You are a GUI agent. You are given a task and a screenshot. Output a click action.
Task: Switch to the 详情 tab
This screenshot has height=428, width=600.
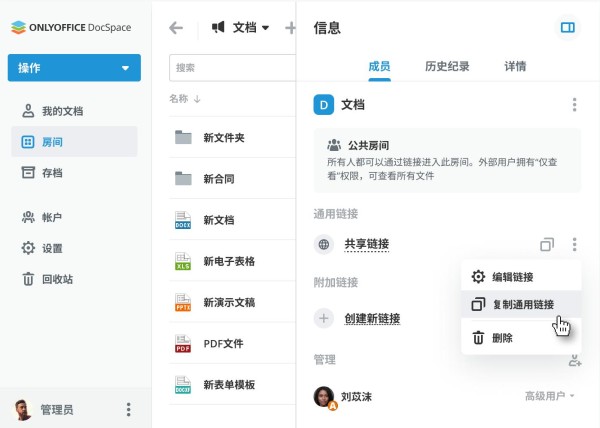[515, 67]
